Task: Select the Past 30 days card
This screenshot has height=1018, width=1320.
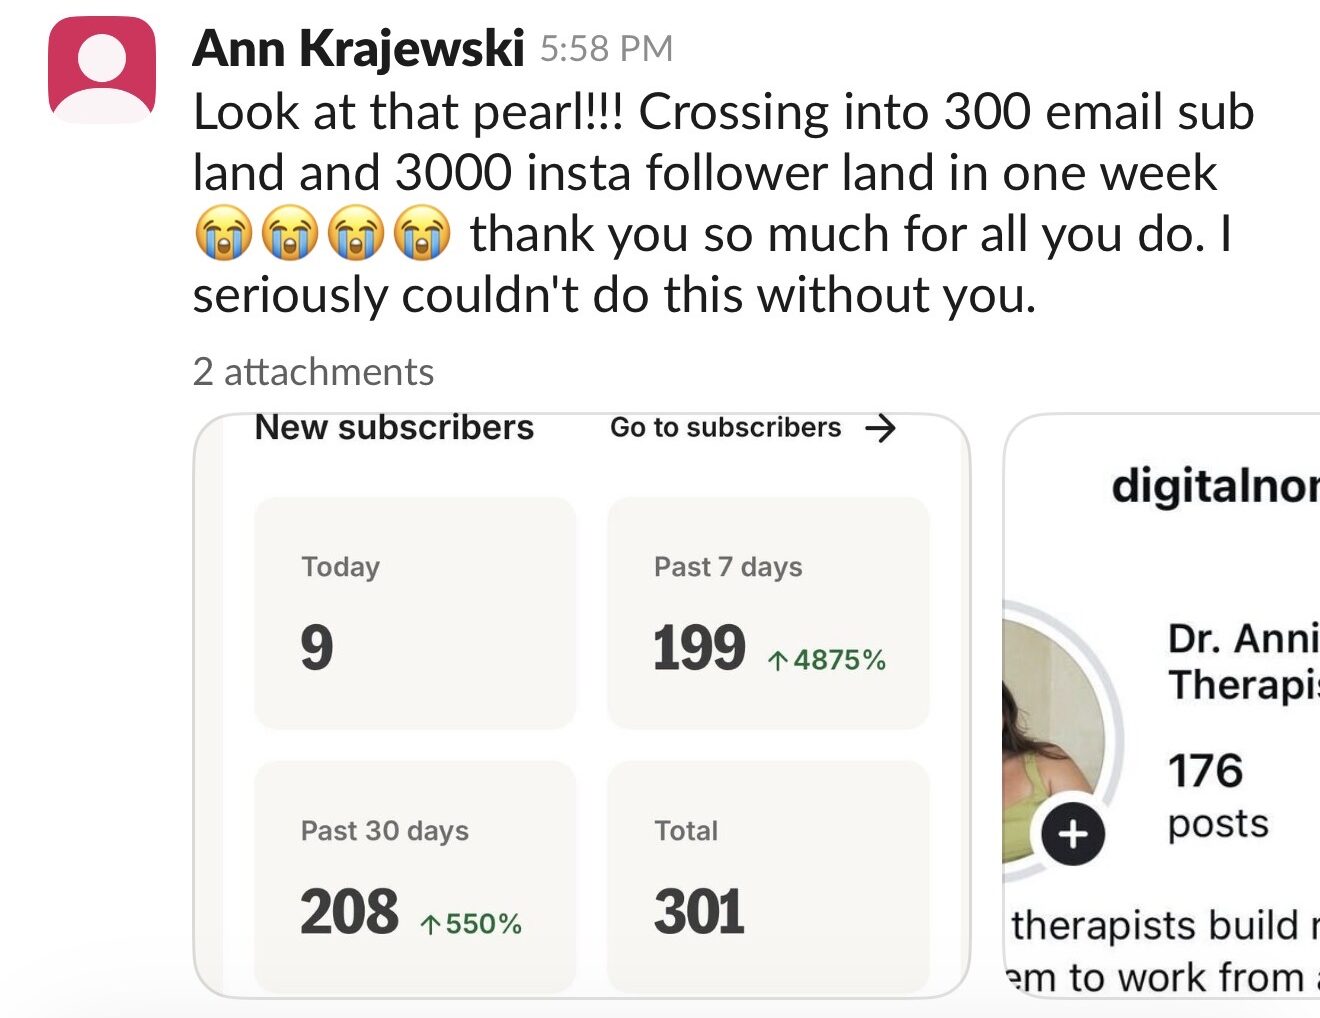Action: [x=415, y=877]
